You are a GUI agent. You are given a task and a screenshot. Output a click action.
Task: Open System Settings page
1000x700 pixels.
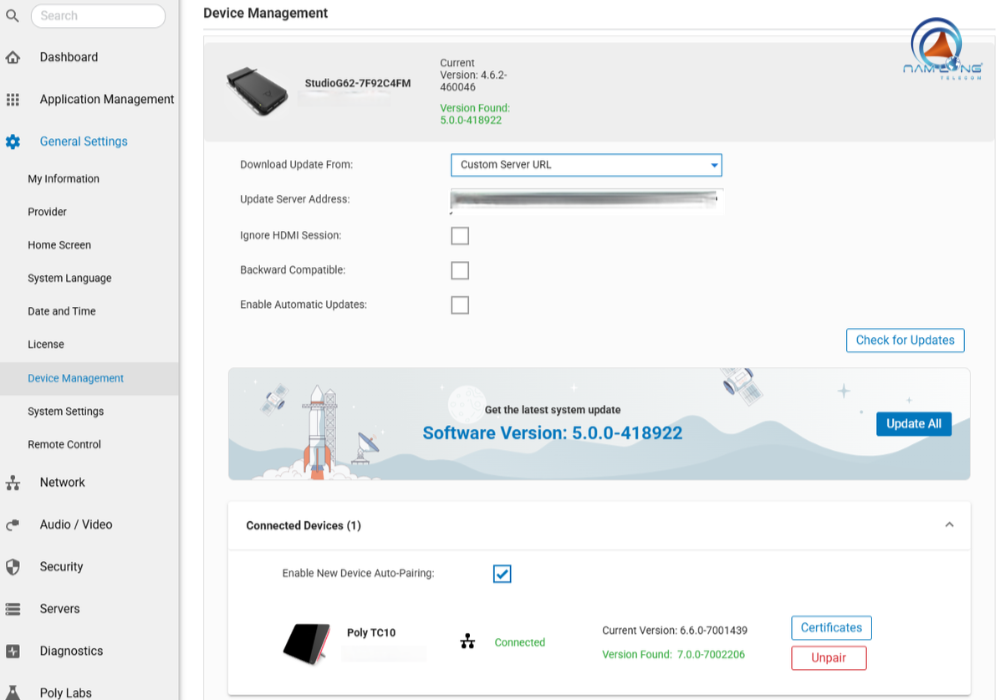(66, 411)
